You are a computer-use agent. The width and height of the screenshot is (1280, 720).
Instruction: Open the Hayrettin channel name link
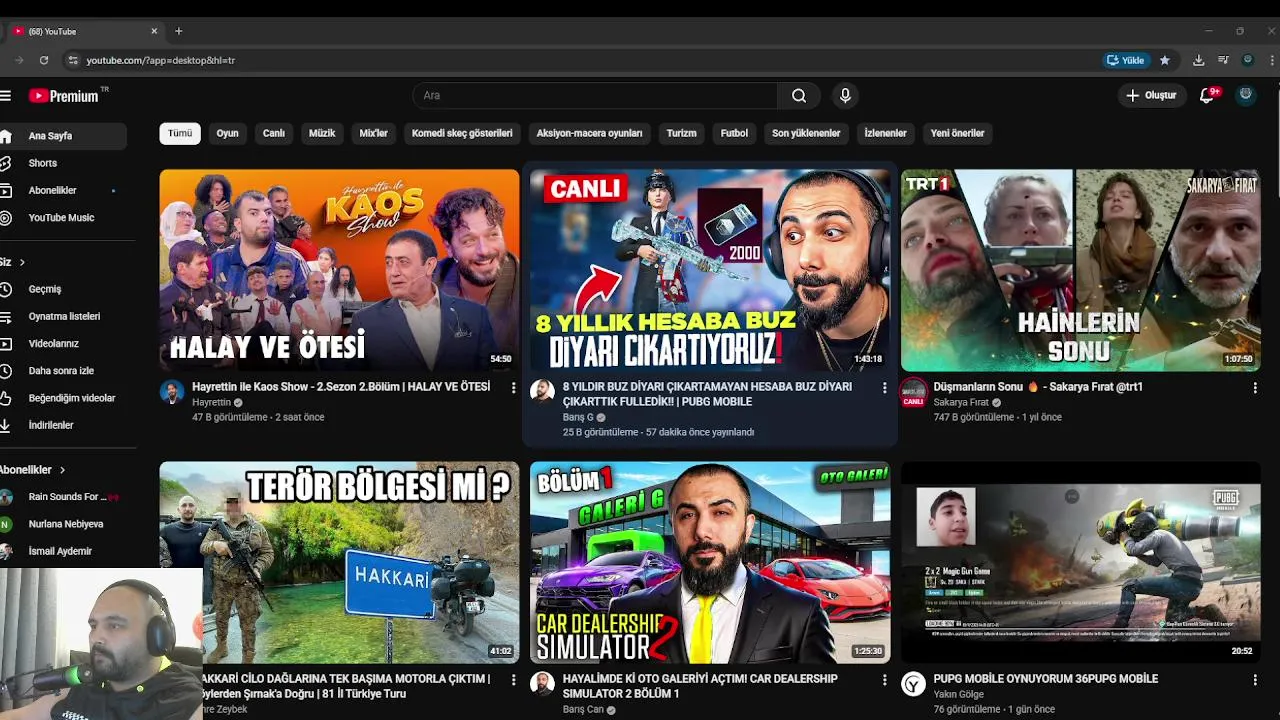(212, 402)
